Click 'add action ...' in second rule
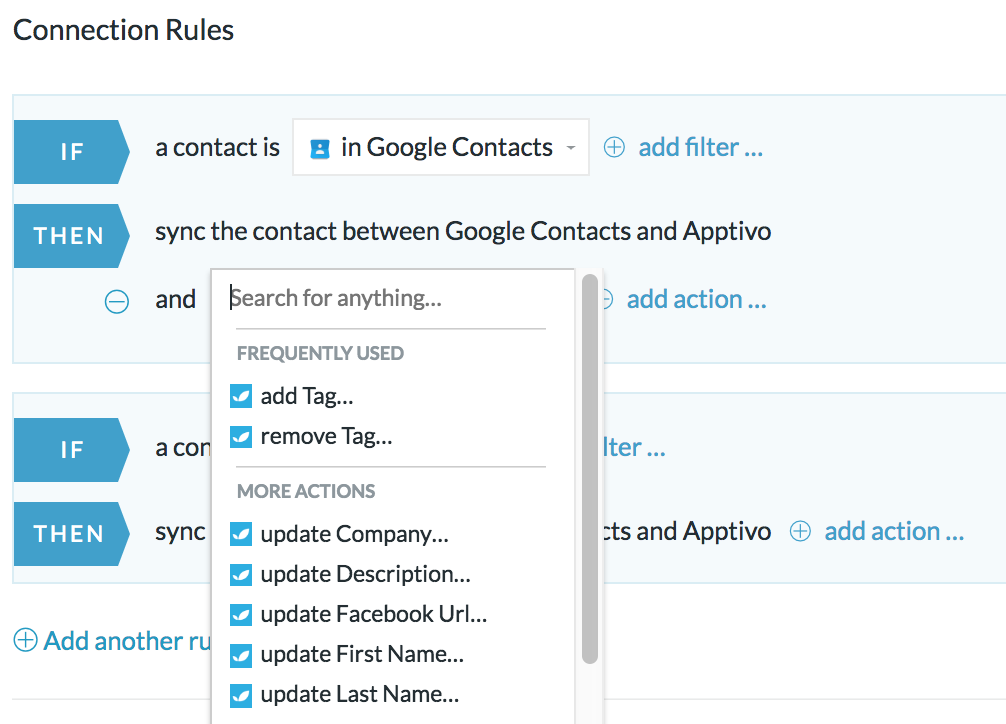 (894, 531)
